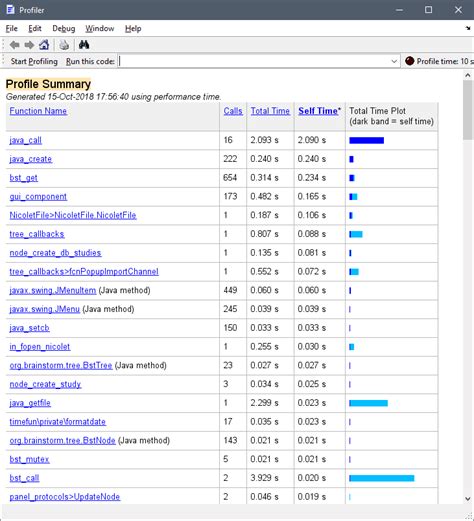The image size is (474, 521).
Task: Go back with the left arrow icon
Action: (x=14, y=45)
